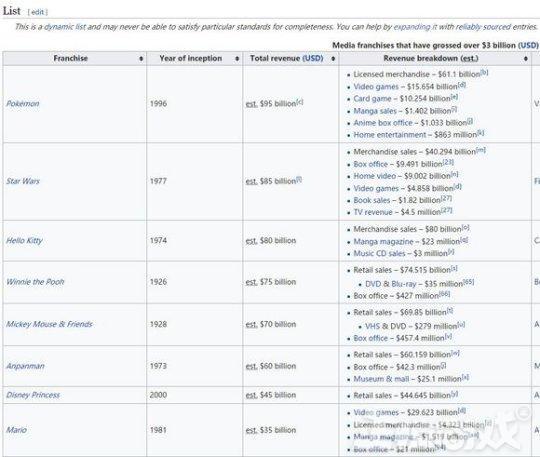Open Star Wars Book sales link
Viewport: 540px width, 457px height.
pos(372,200)
